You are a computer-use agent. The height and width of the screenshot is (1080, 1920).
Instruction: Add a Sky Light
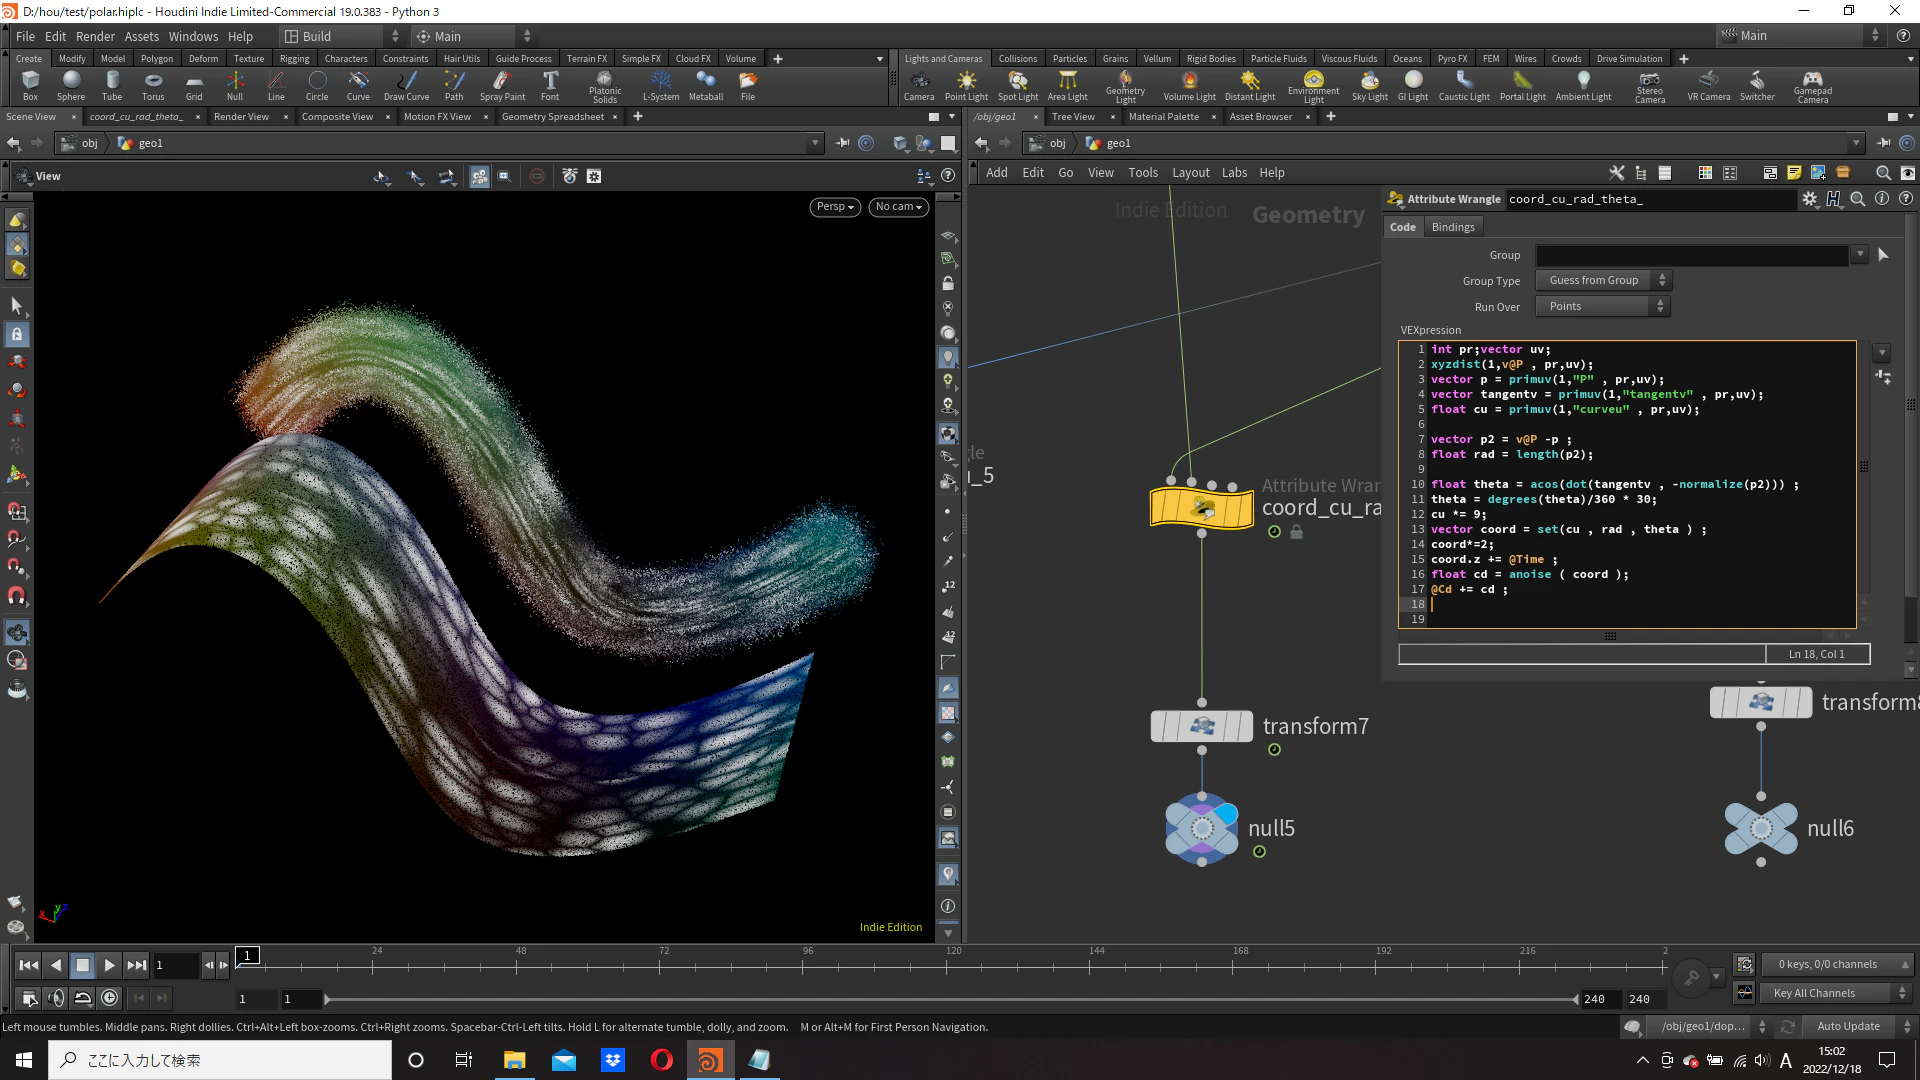click(x=1370, y=86)
